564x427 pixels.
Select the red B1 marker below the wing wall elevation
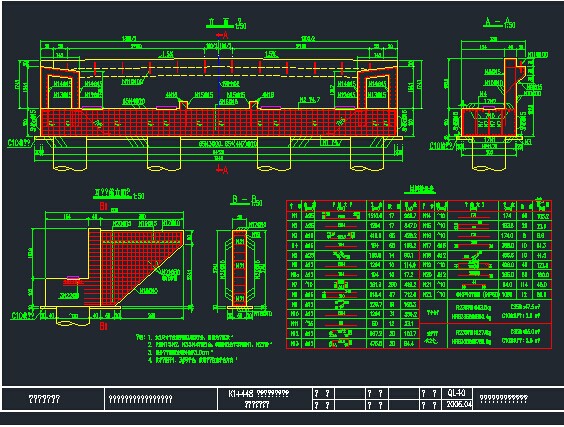[x=104, y=326]
